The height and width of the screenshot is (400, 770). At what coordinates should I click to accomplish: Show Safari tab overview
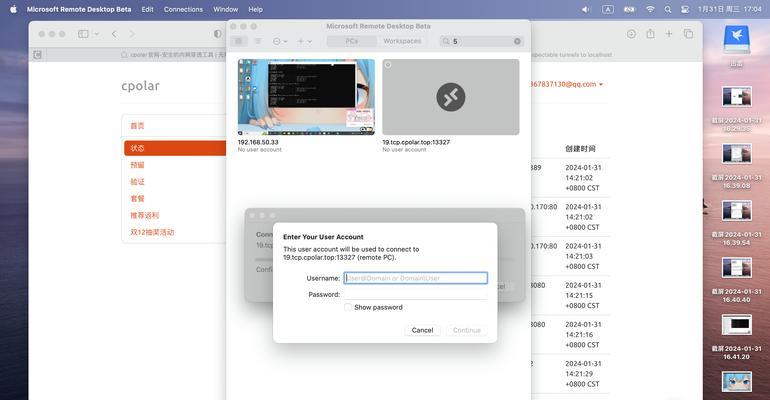[x=688, y=34]
